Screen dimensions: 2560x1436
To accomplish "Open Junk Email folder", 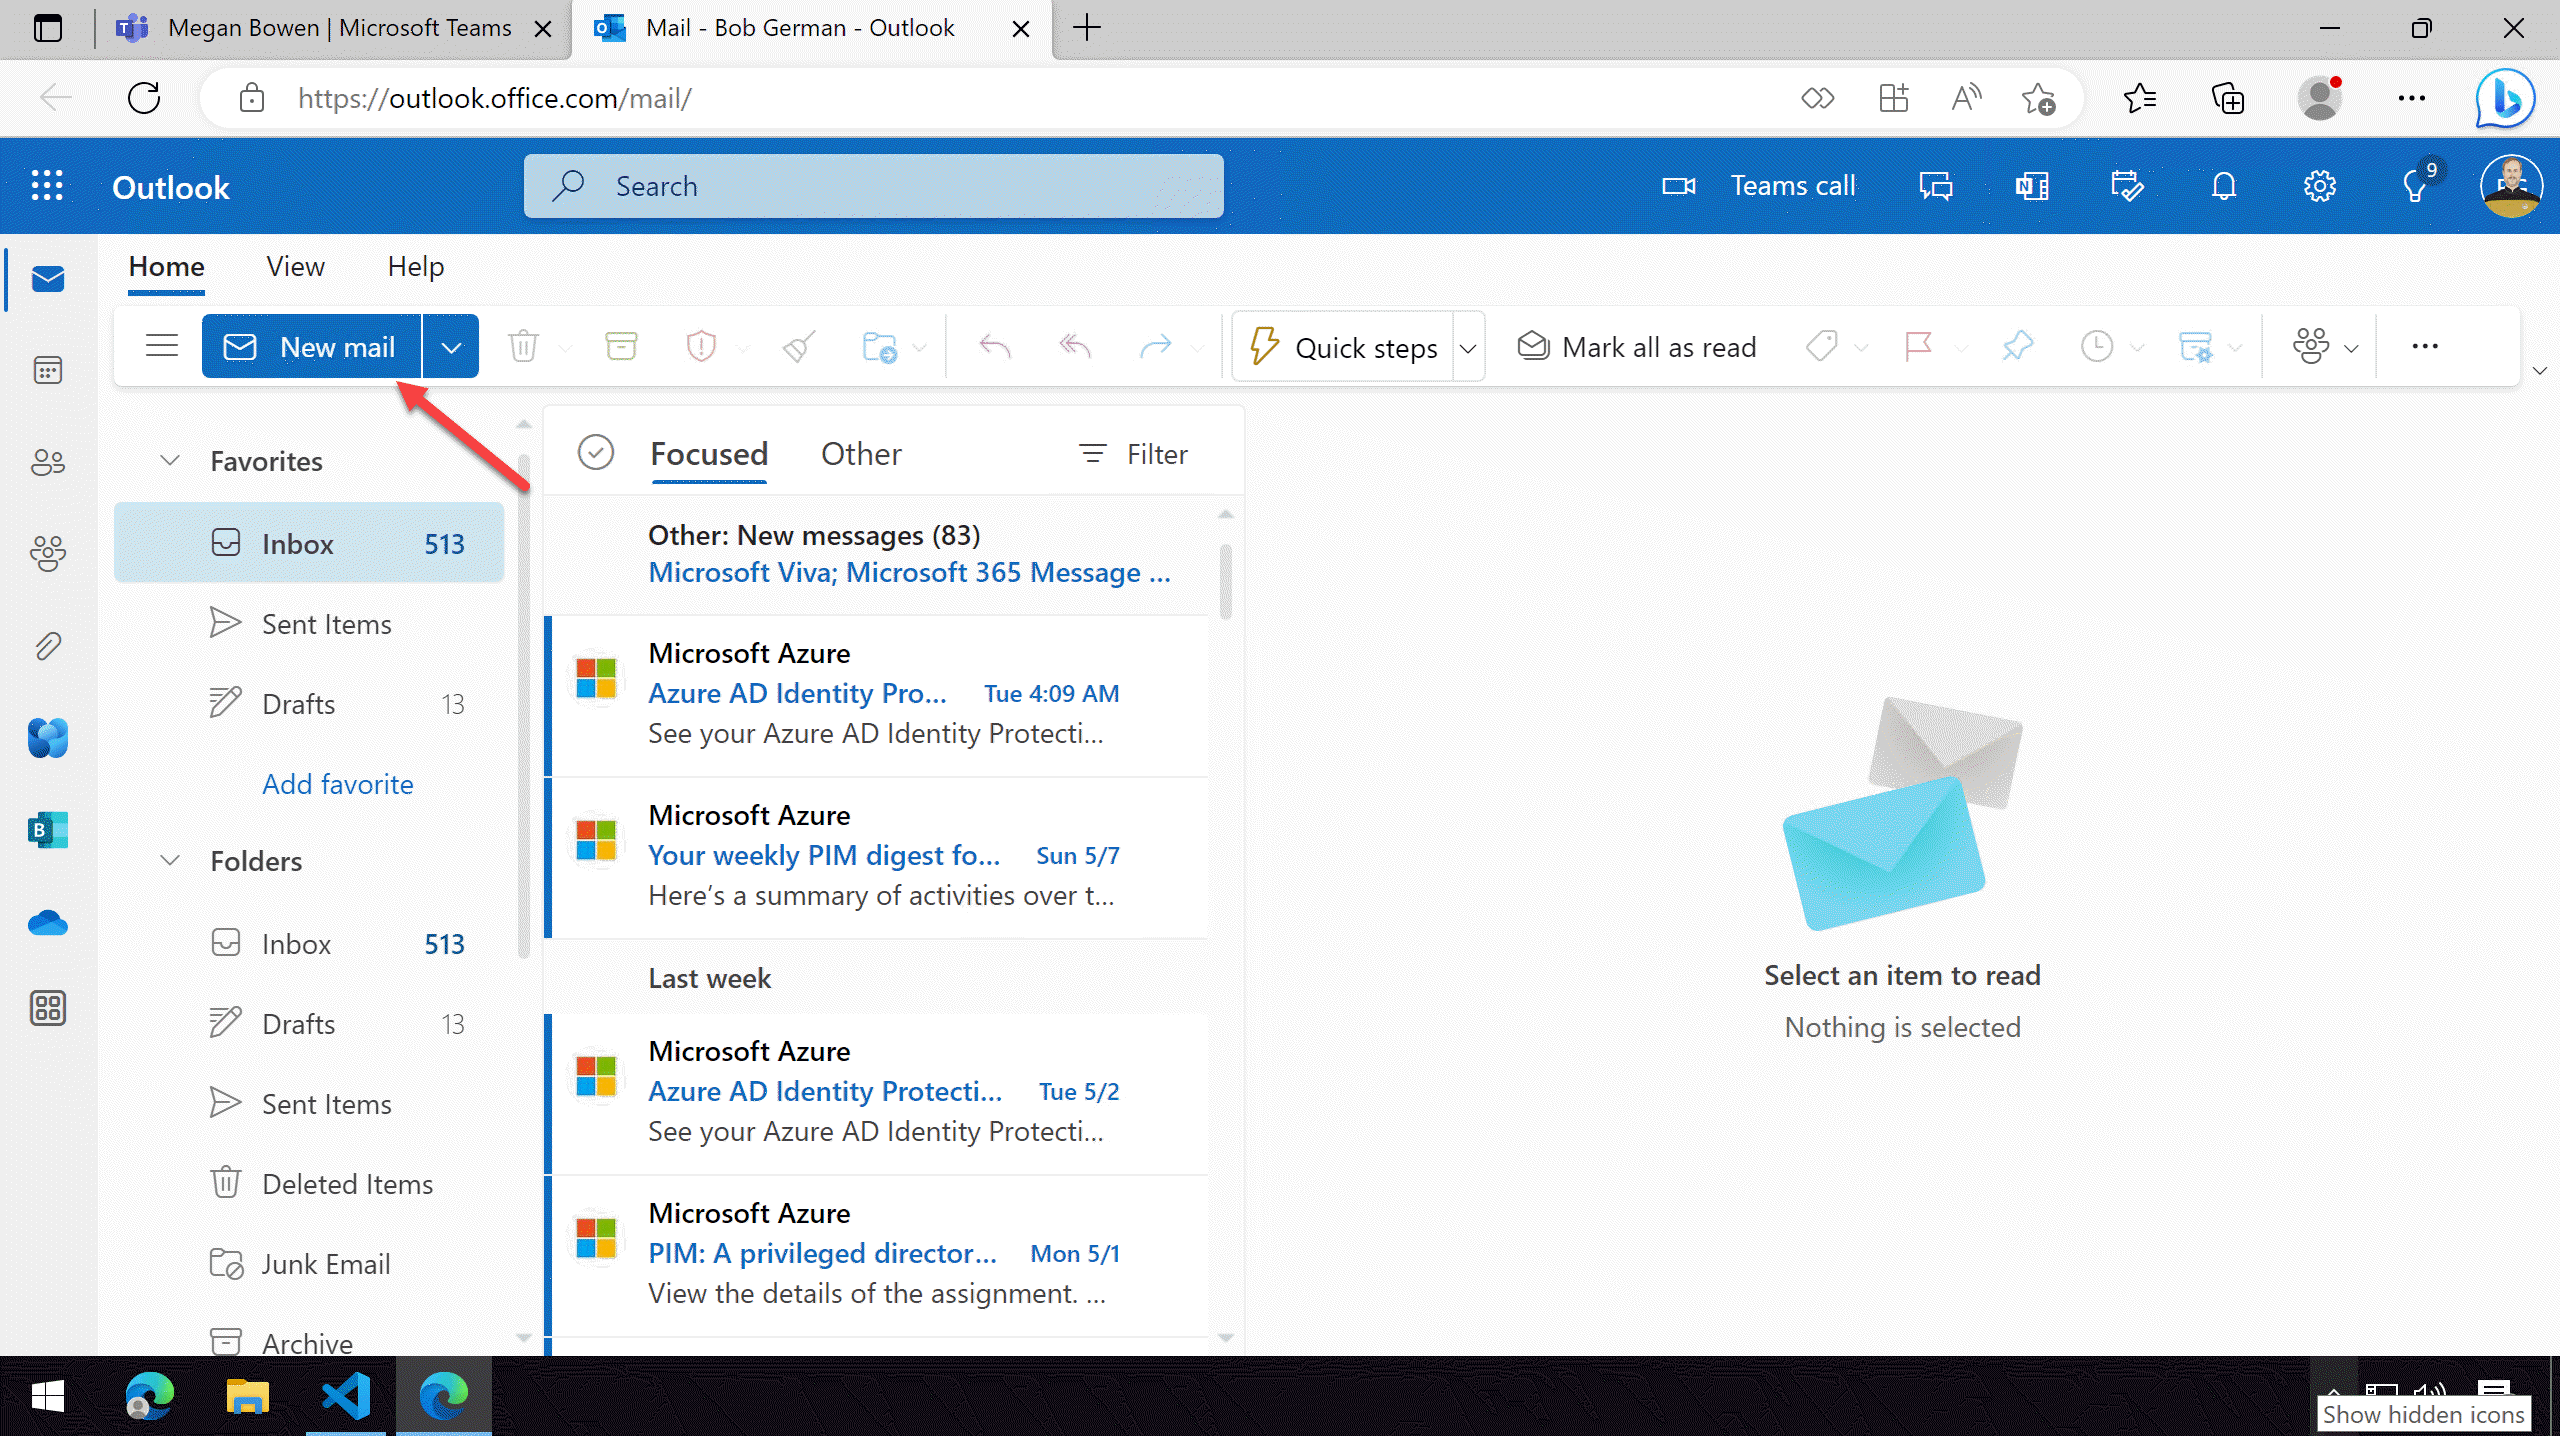I will pyautogui.click(x=308, y=1264).
